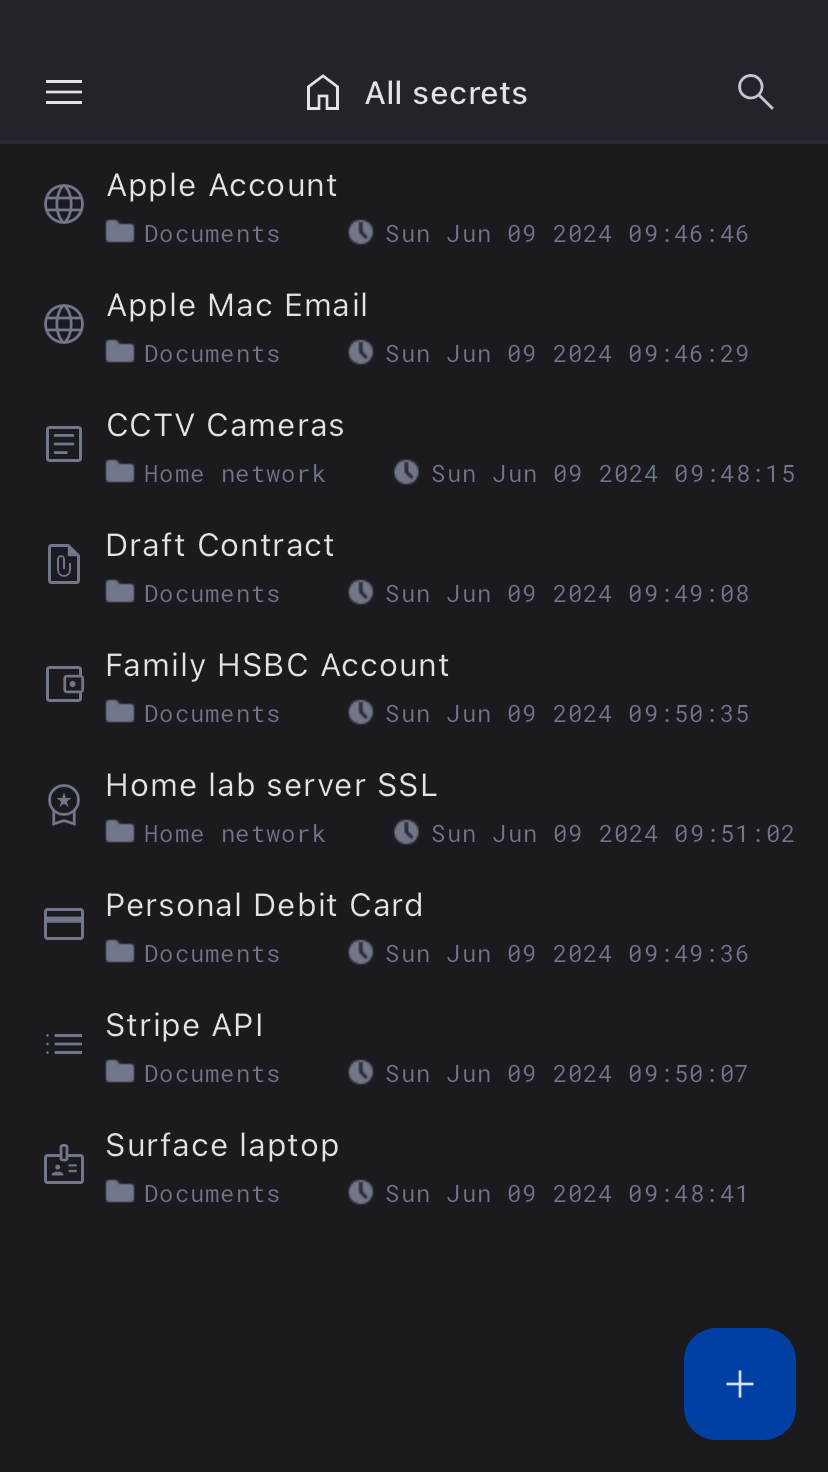Click the All secrets header title

[446, 93]
